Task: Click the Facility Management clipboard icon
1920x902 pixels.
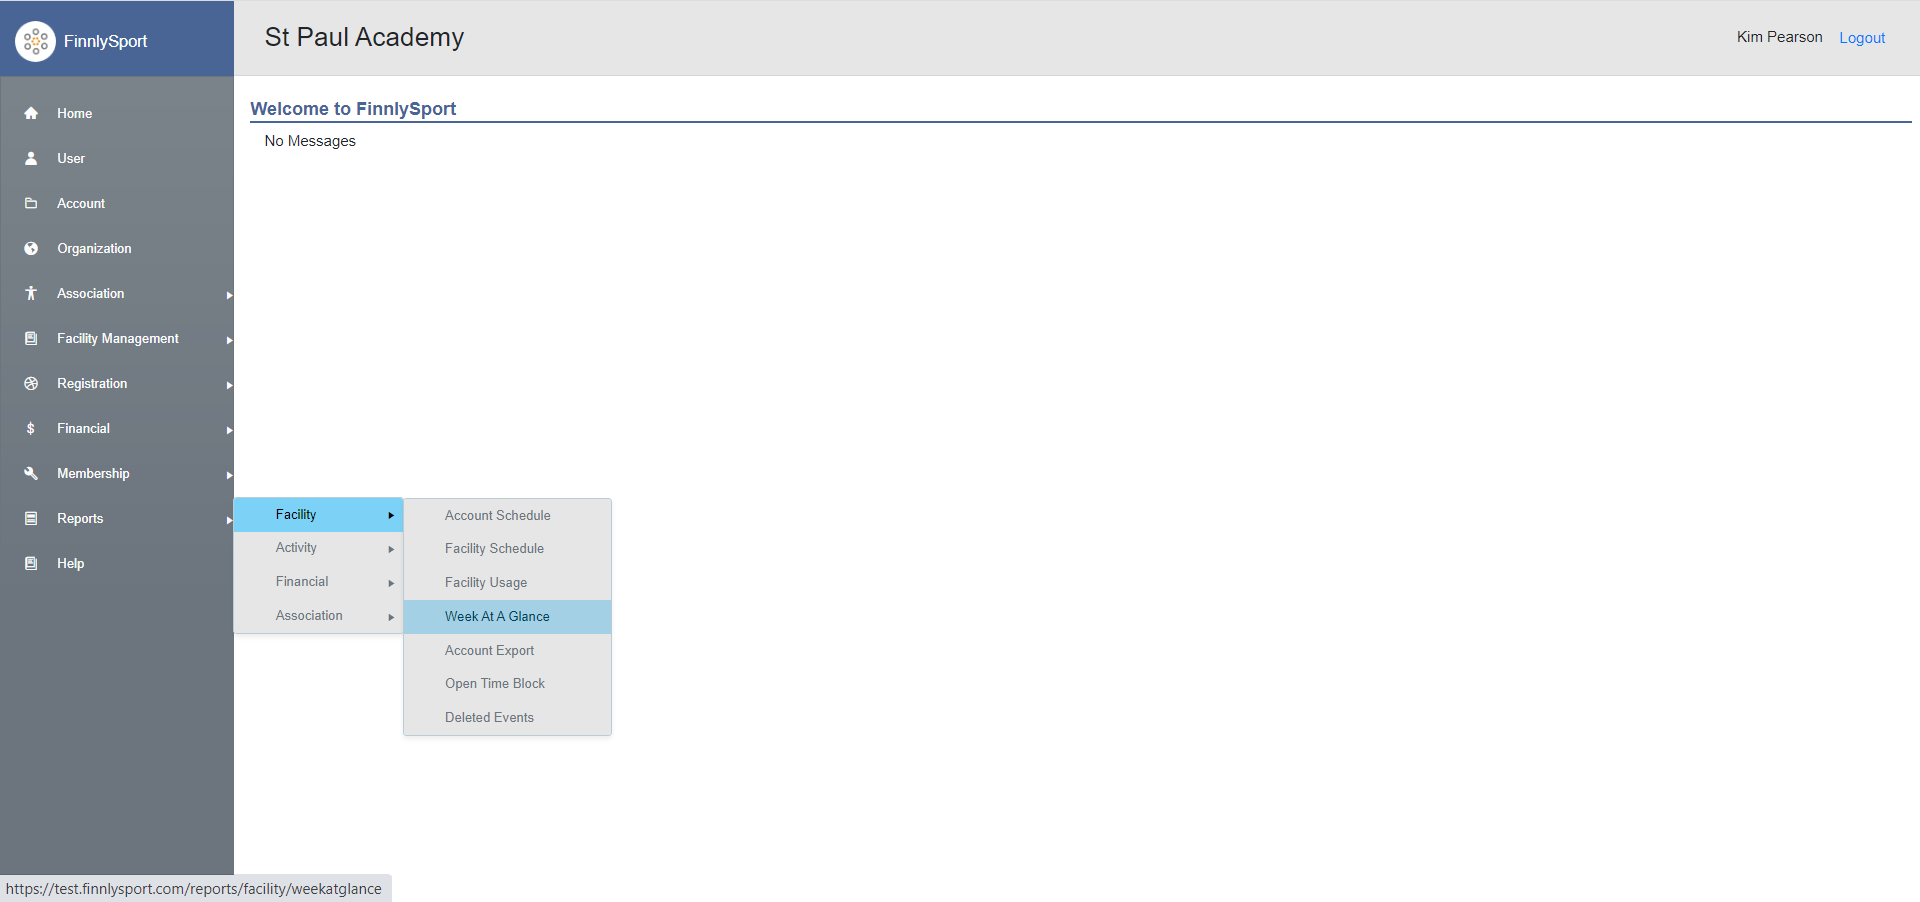Action: pos(31,338)
